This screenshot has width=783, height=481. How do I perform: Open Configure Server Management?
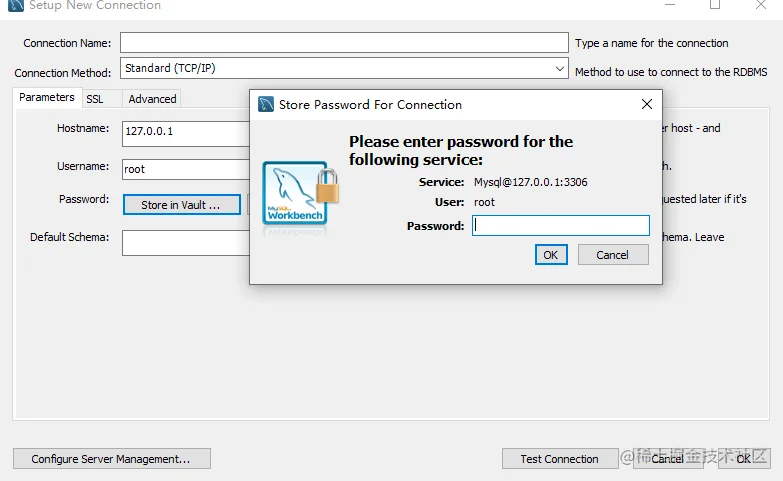pyautogui.click(x=112, y=459)
